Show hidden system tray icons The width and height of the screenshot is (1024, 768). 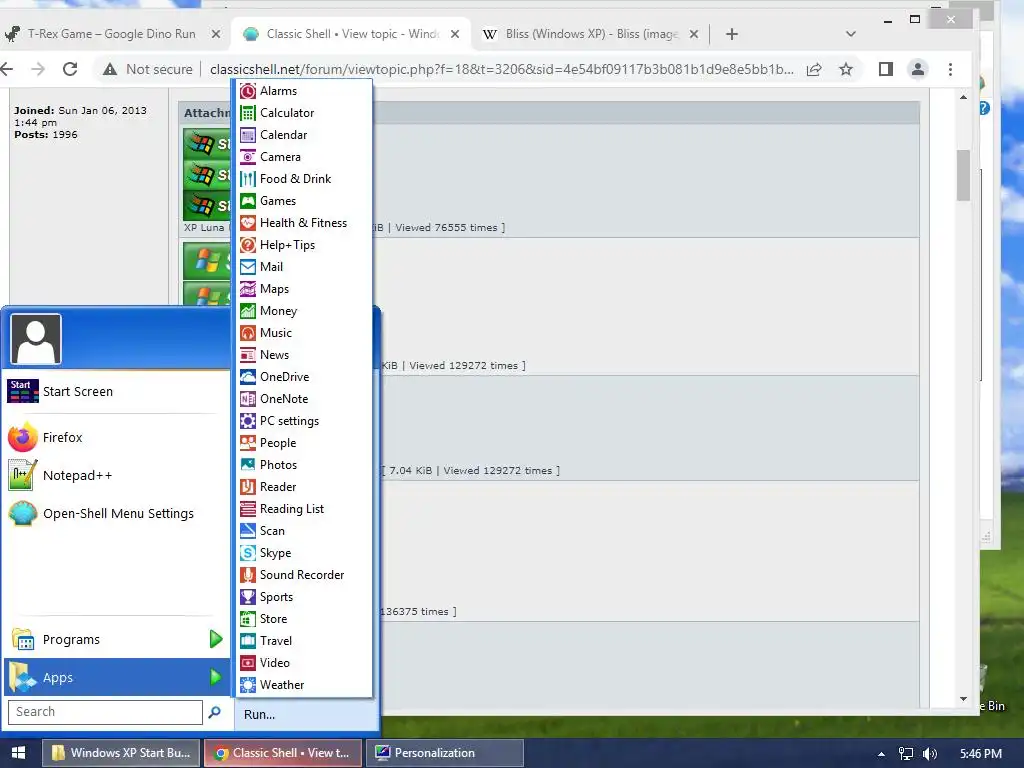click(x=881, y=754)
